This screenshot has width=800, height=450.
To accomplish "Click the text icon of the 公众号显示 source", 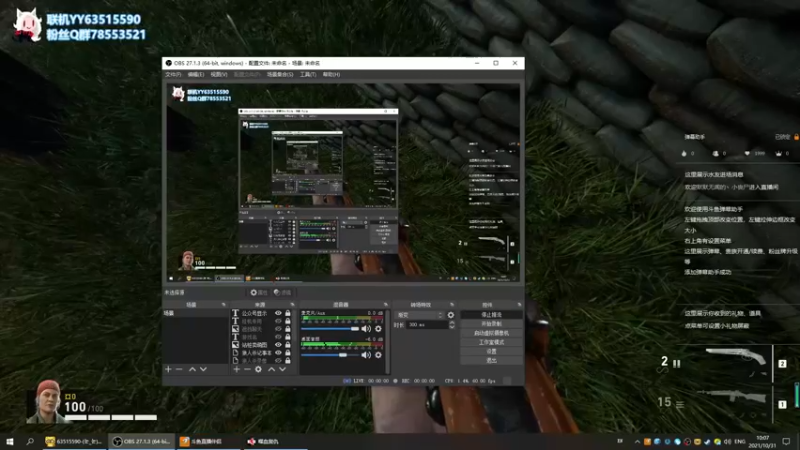I will coord(235,313).
